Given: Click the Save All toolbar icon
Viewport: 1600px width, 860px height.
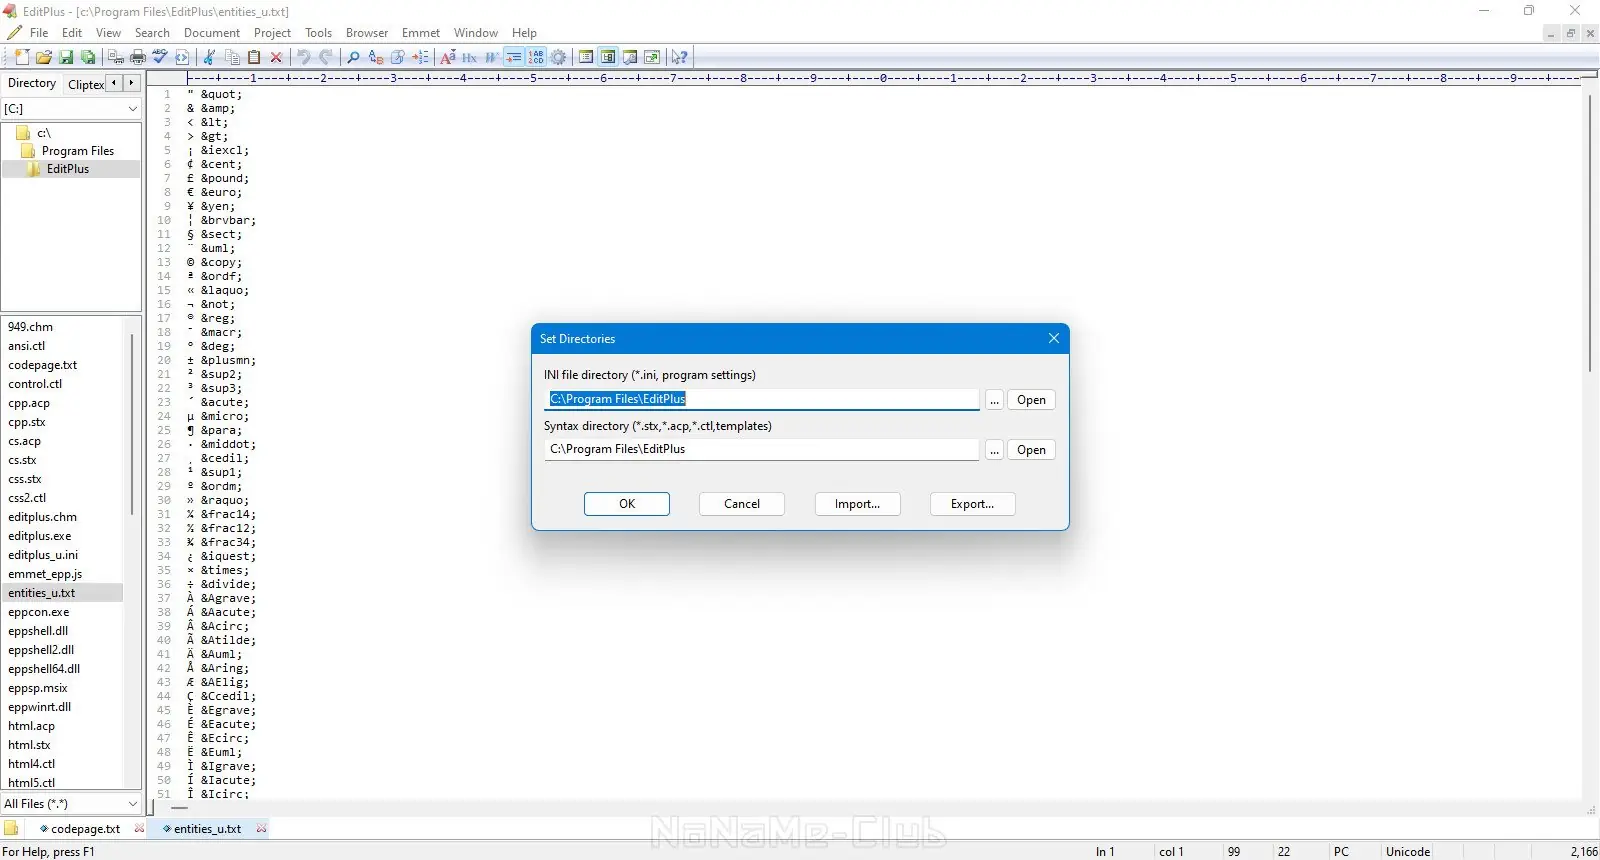Looking at the screenshot, I should coord(88,57).
